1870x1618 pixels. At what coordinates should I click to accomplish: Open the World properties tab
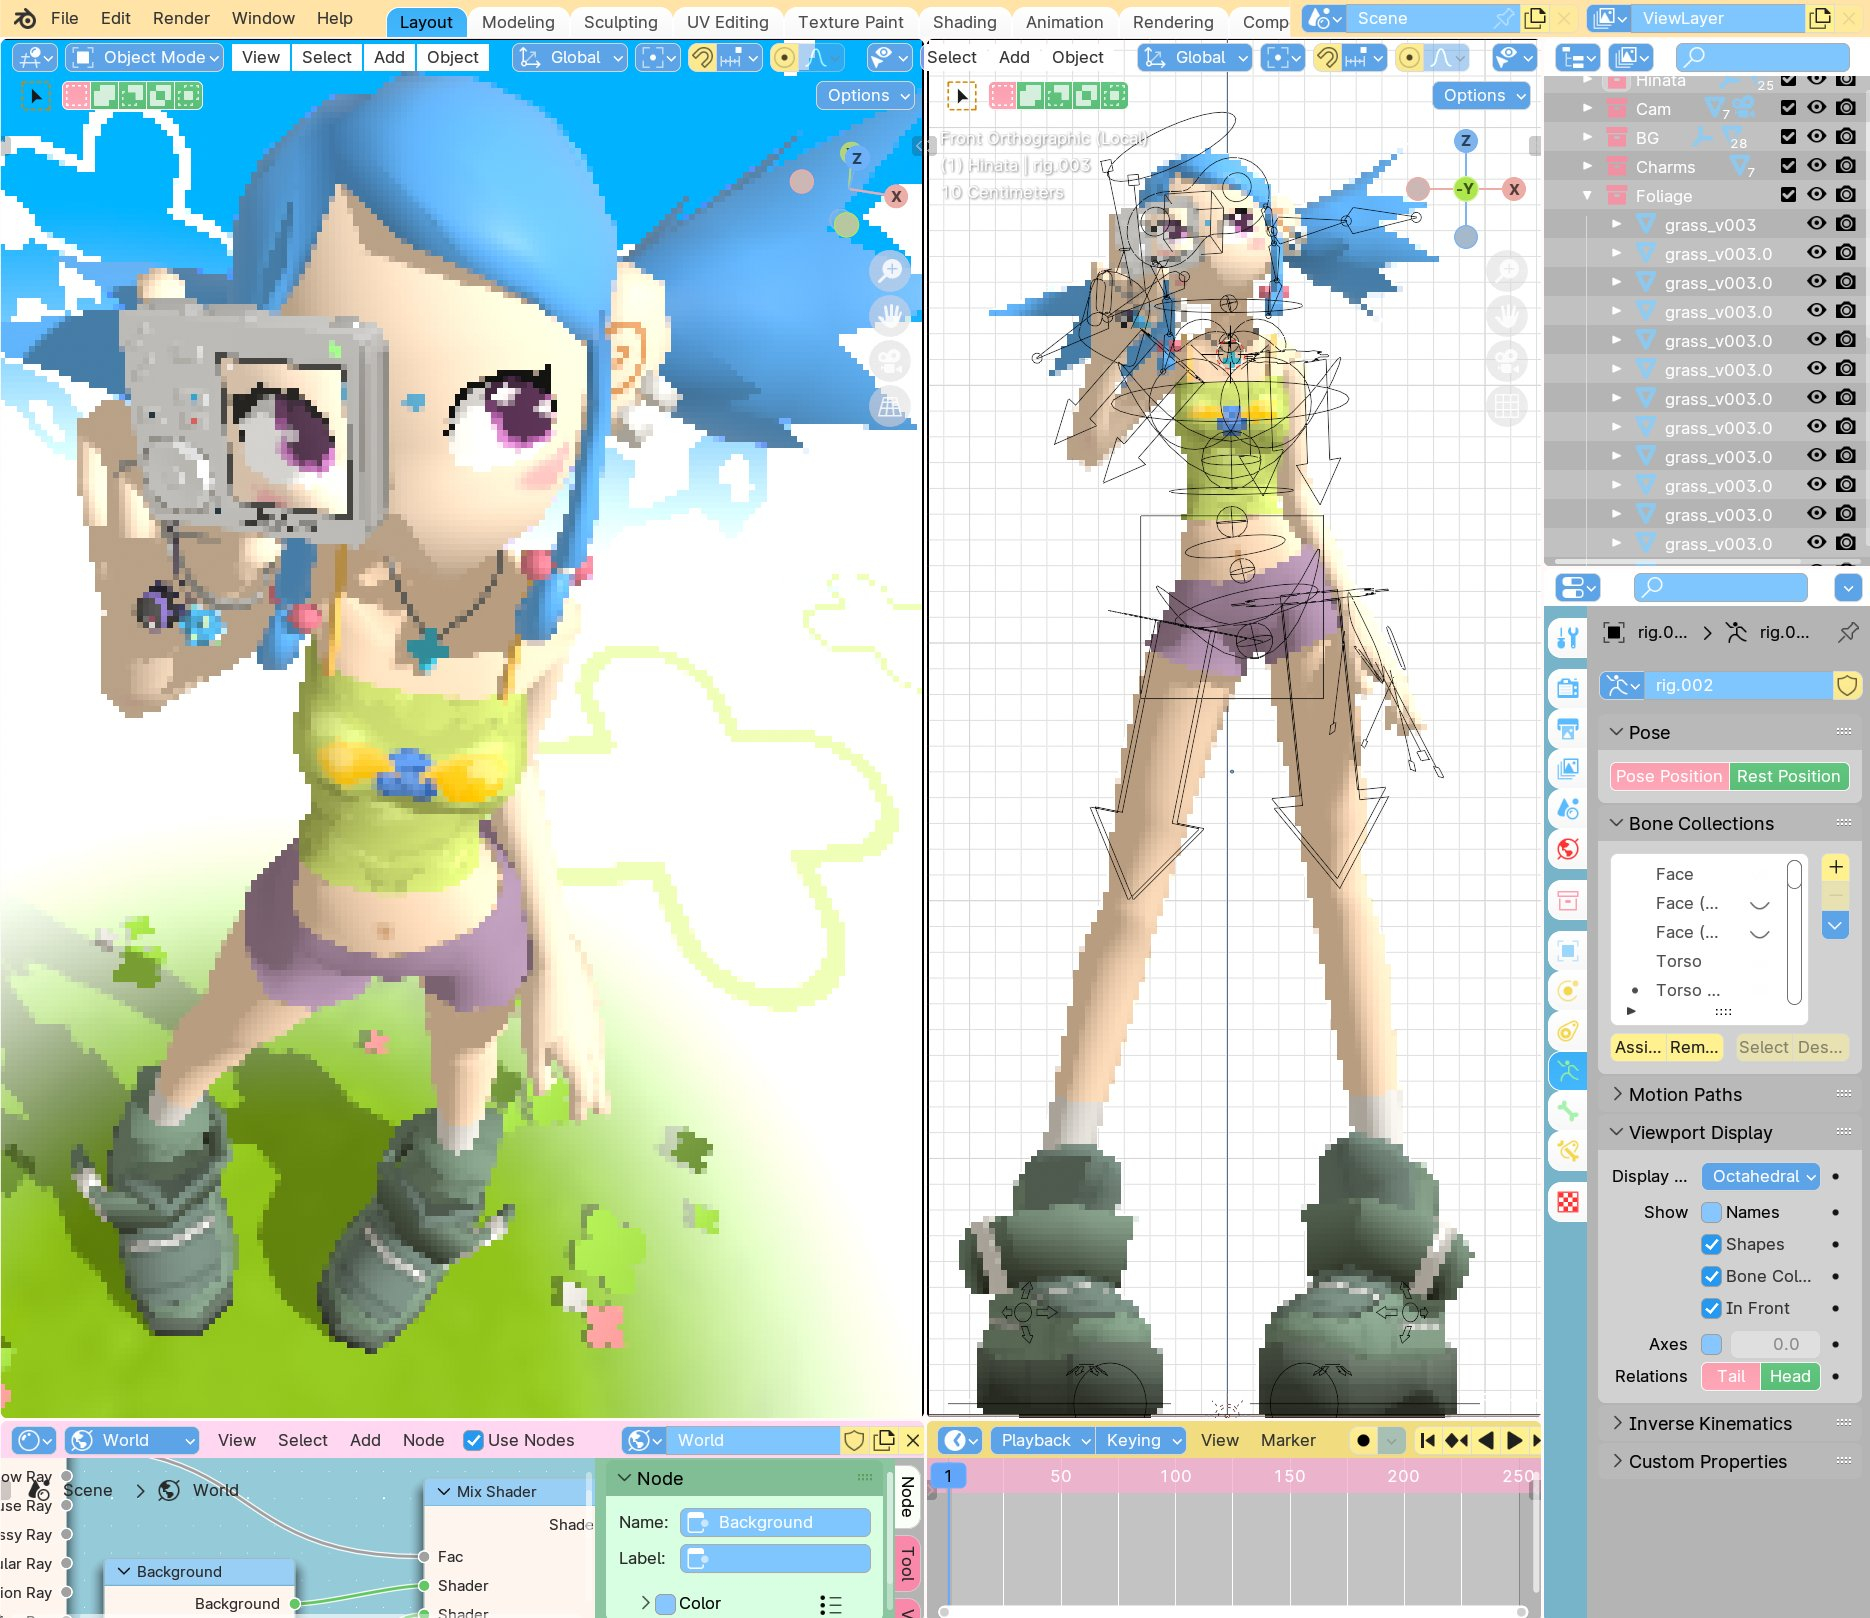(x=1567, y=849)
